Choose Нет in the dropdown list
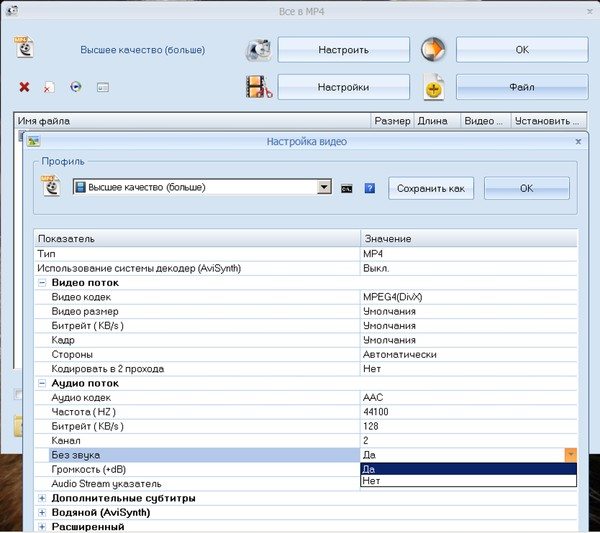This screenshot has height=533, width=600. point(468,481)
